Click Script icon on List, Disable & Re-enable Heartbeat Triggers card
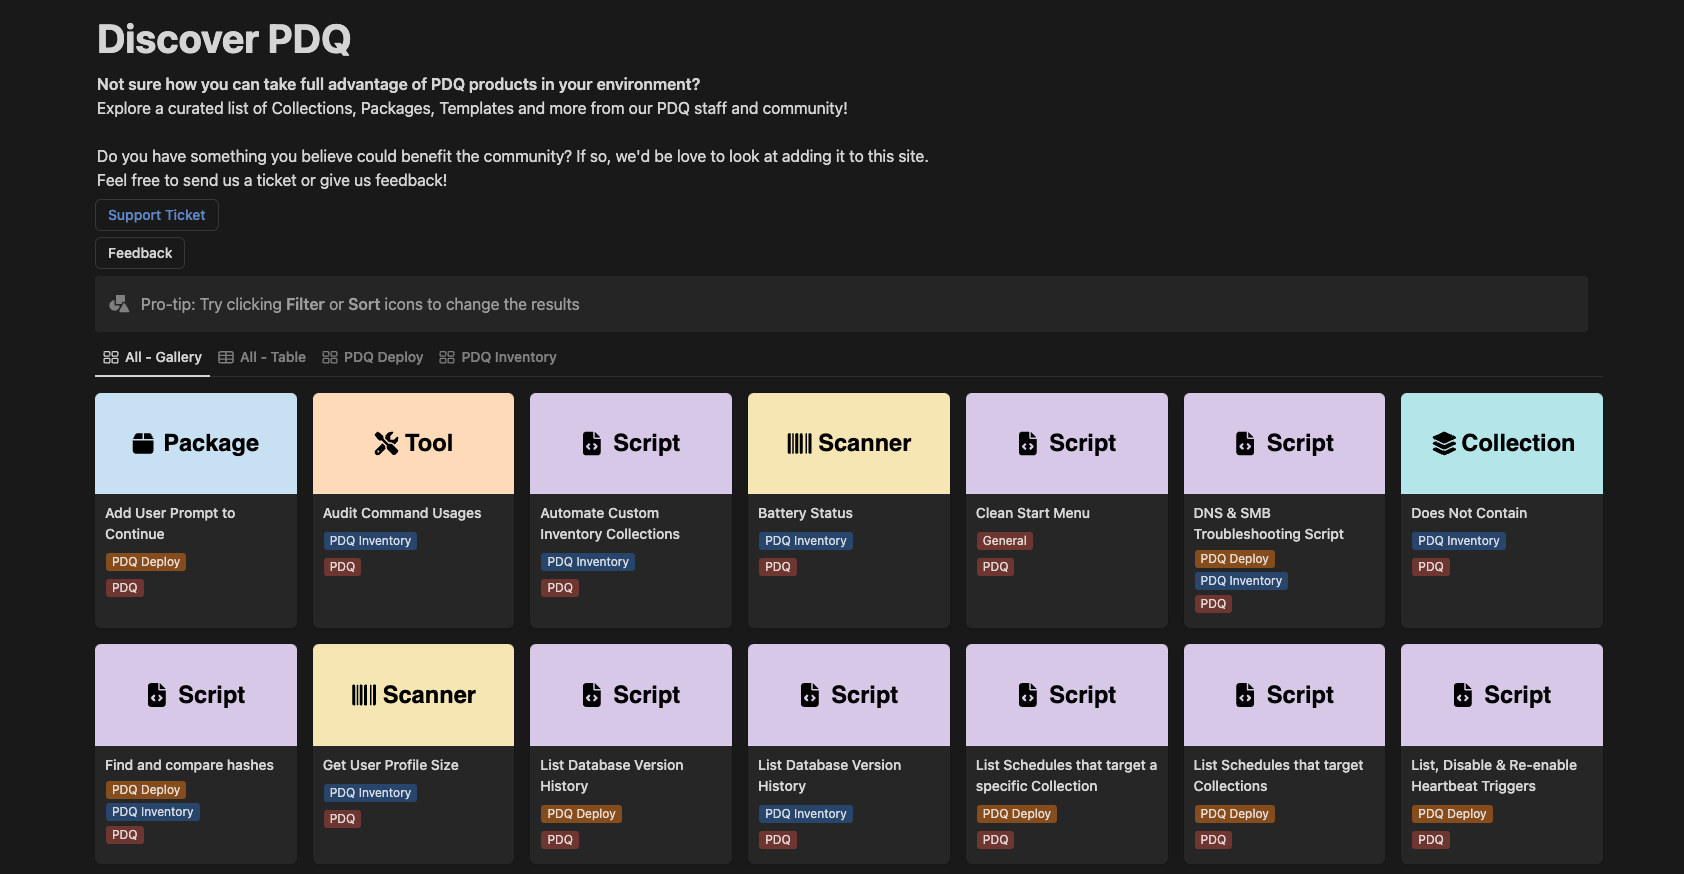The image size is (1684, 874). (1463, 695)
